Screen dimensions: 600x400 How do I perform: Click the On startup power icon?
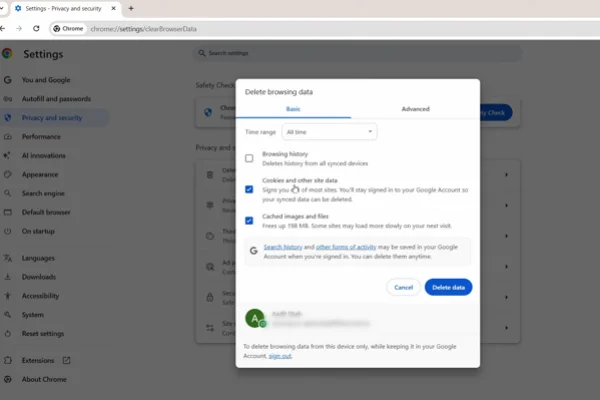point(8,231)
